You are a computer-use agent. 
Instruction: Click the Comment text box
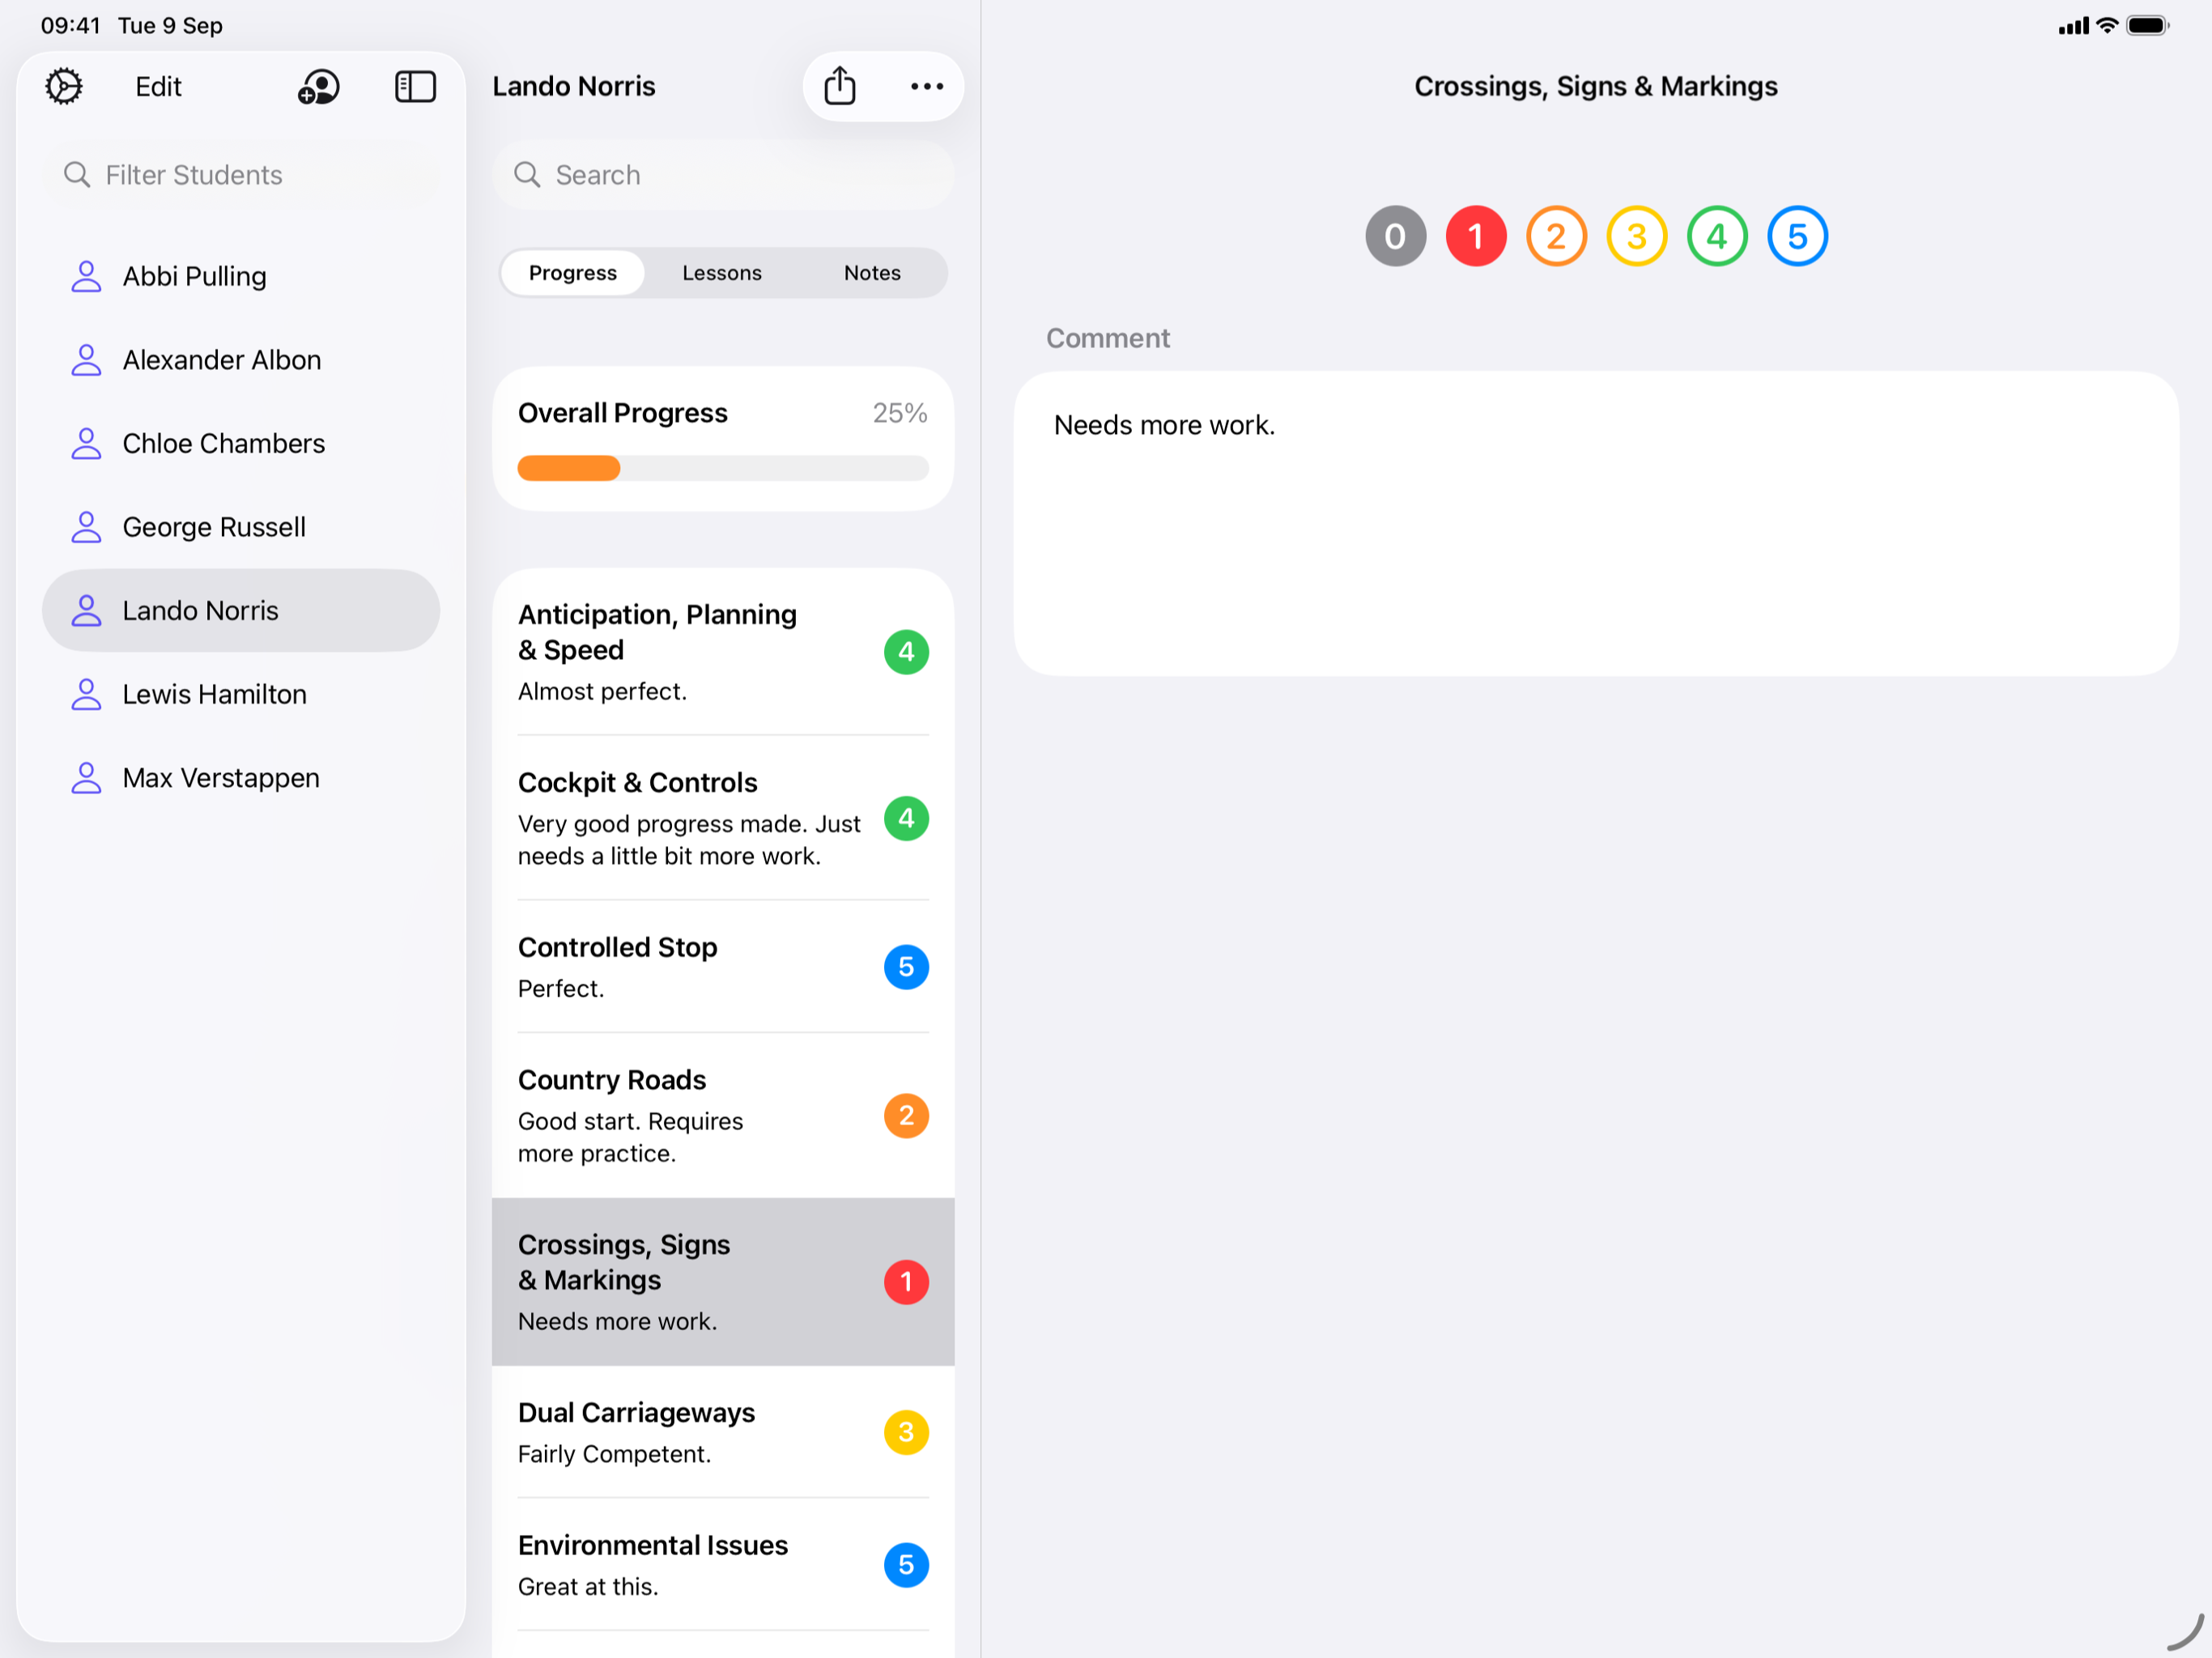point(1595,523)
